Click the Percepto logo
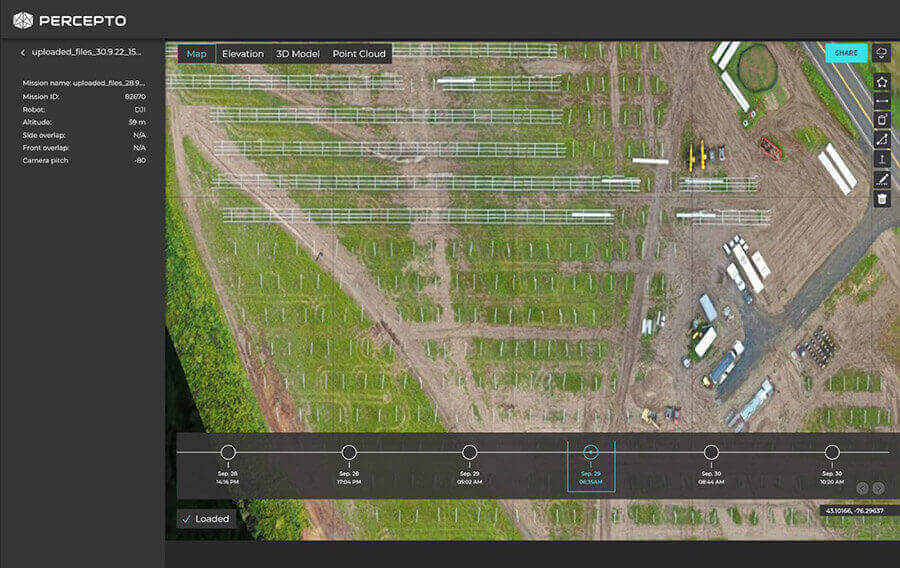900x568 pixels. tap(69, 20)
